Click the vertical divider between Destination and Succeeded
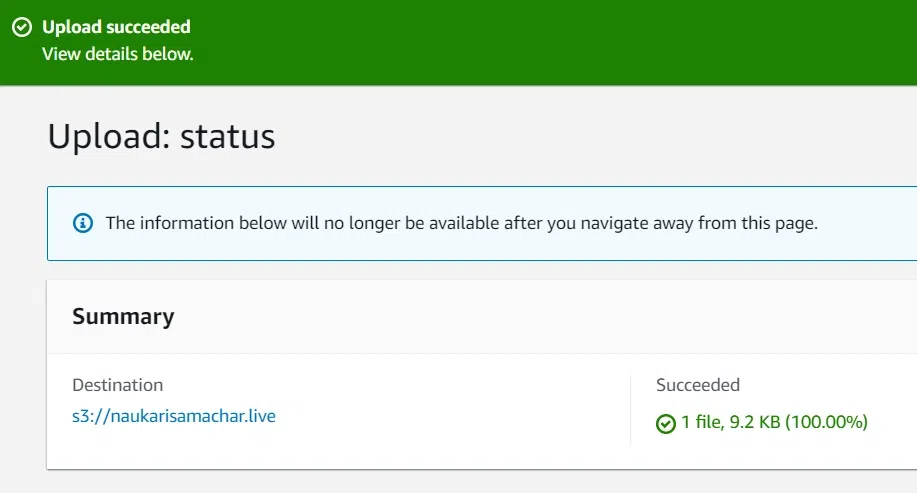Screen dimensions: 917x493 coord(631,410)
